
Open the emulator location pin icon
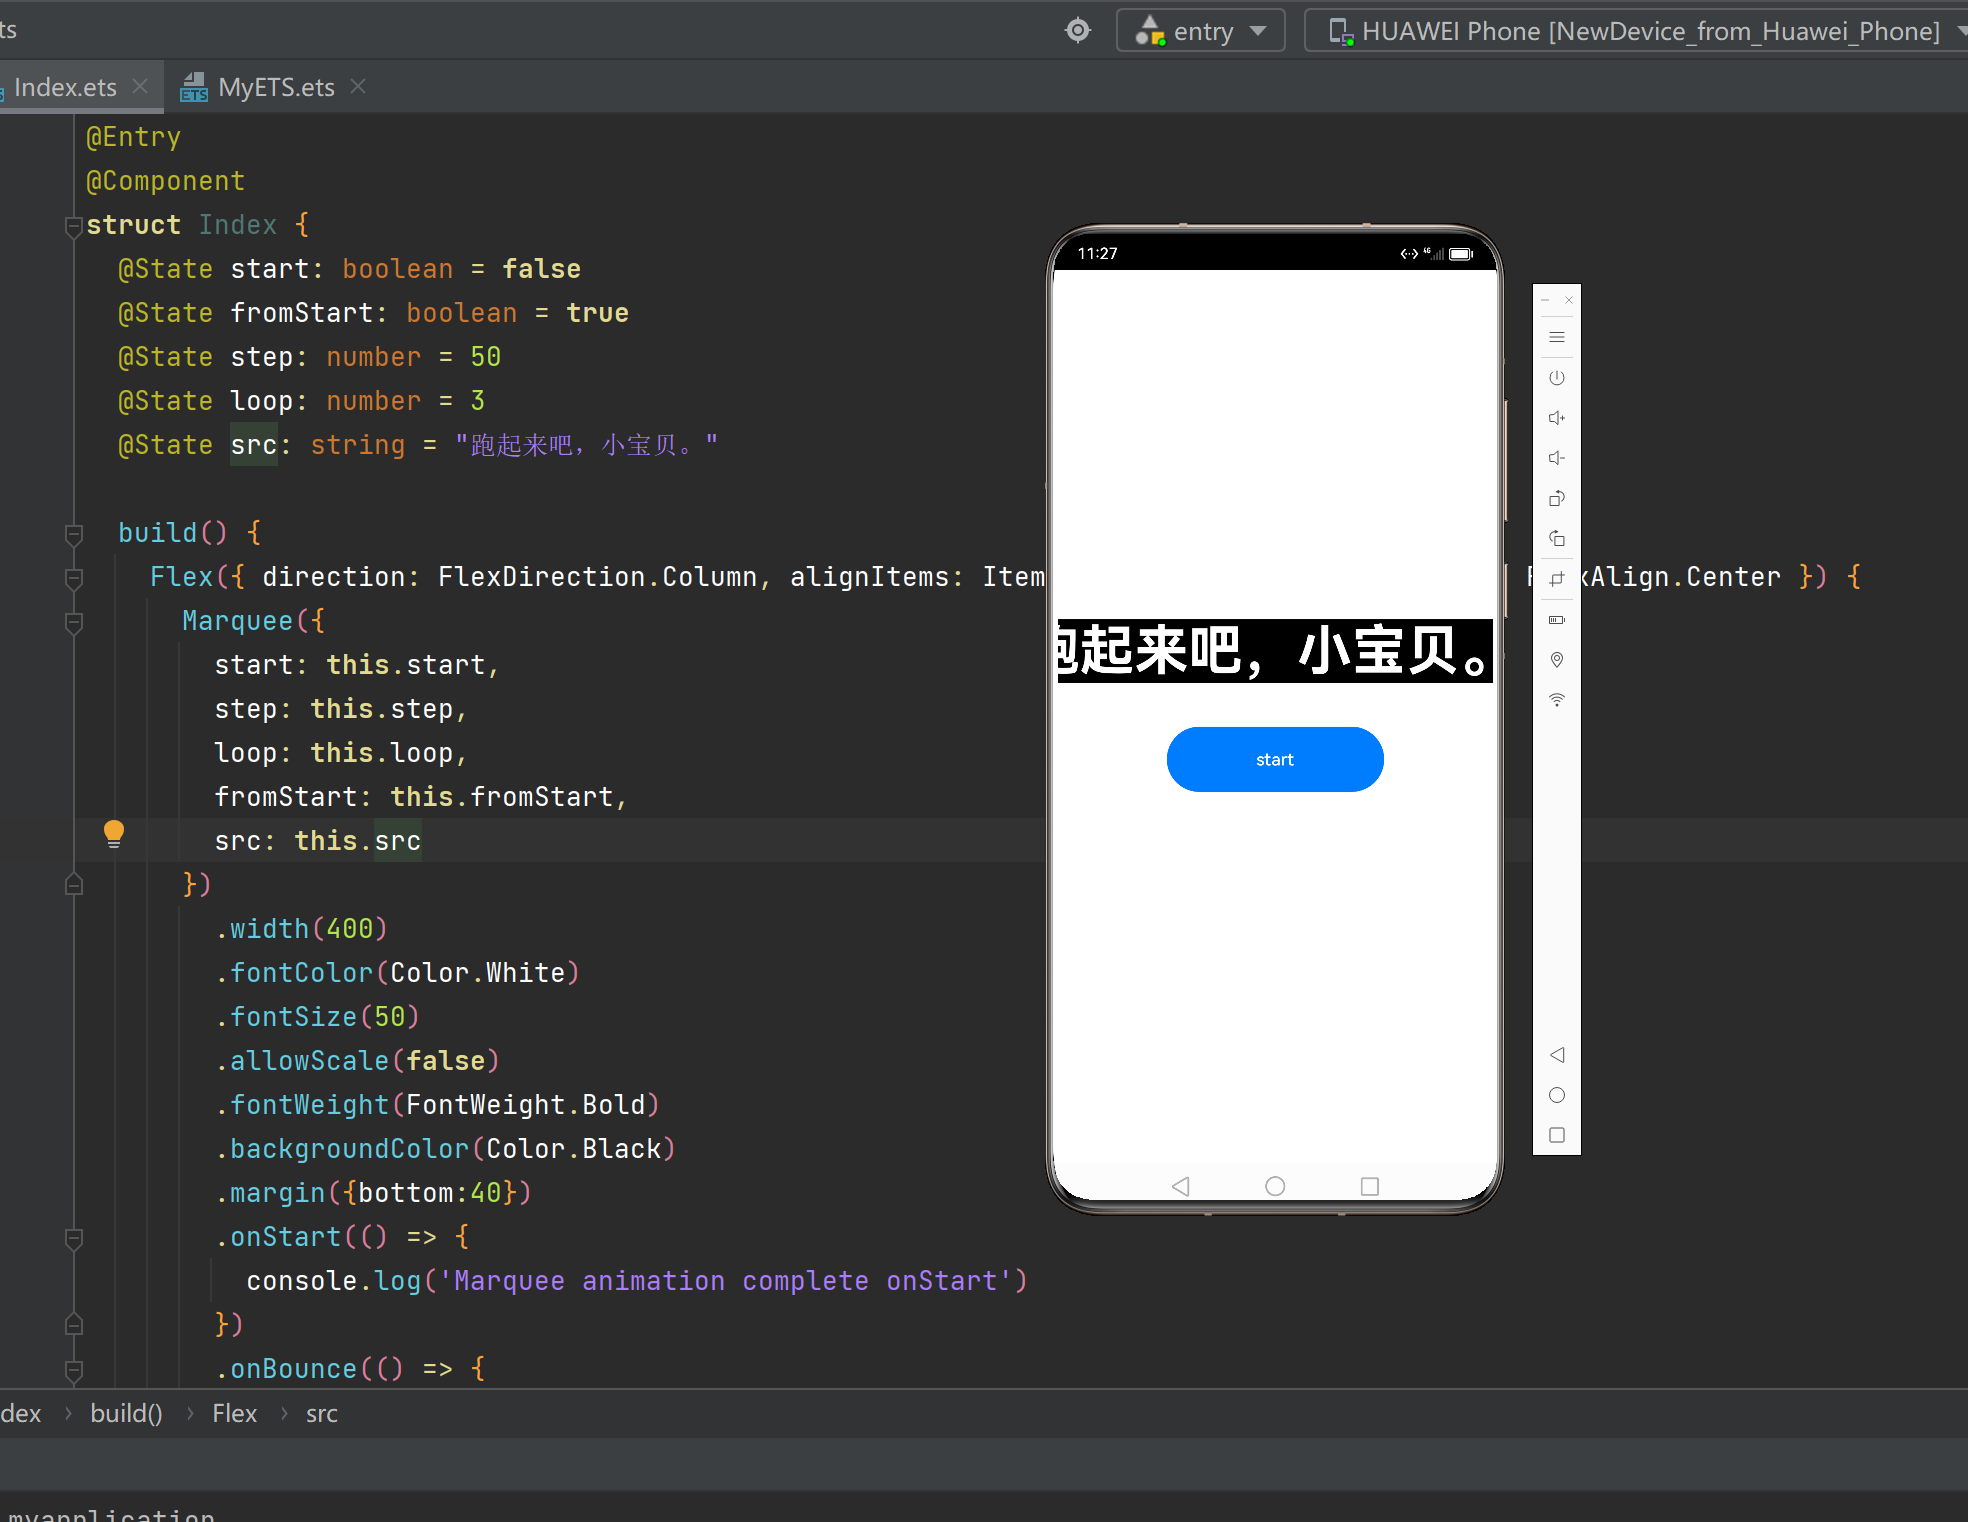coord(1556,660)
